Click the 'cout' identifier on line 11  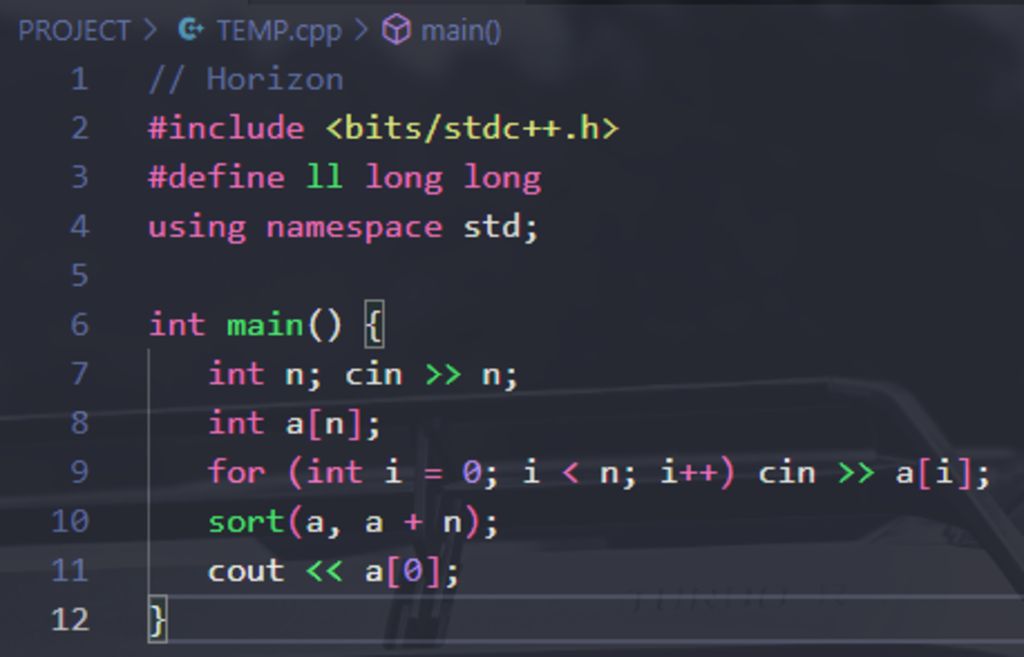[x=246, y=571]
